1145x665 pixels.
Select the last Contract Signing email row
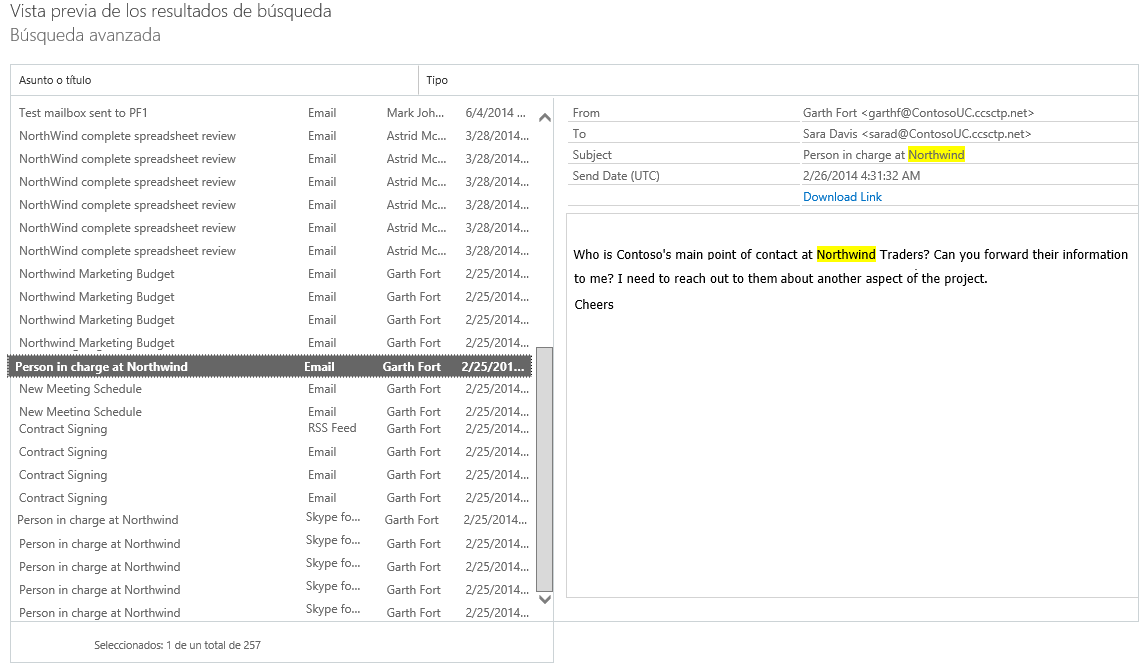click(x=63, y=498)
